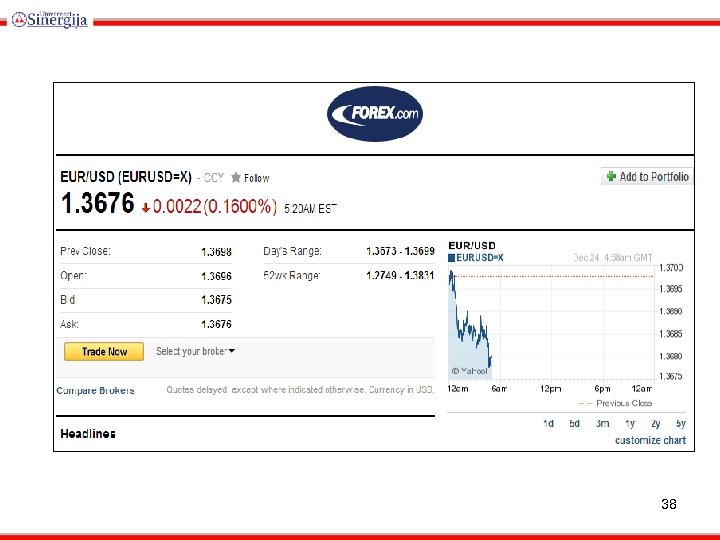Click the Bid value 1.3675
The height and width of the screenshot is (540, 720).
[216, 300]
